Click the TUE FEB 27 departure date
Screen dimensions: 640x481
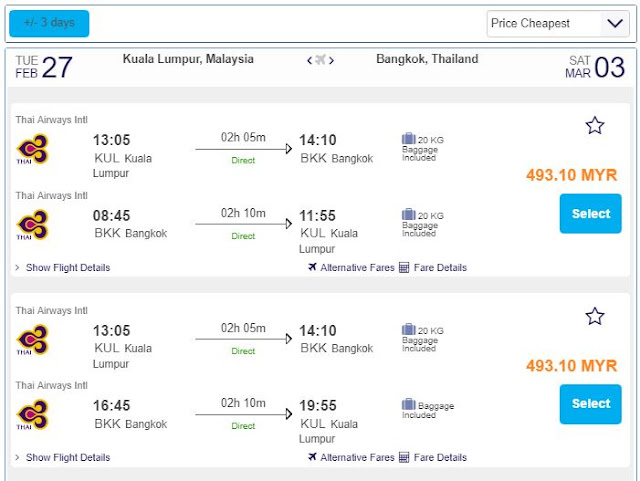pos(44,67)
